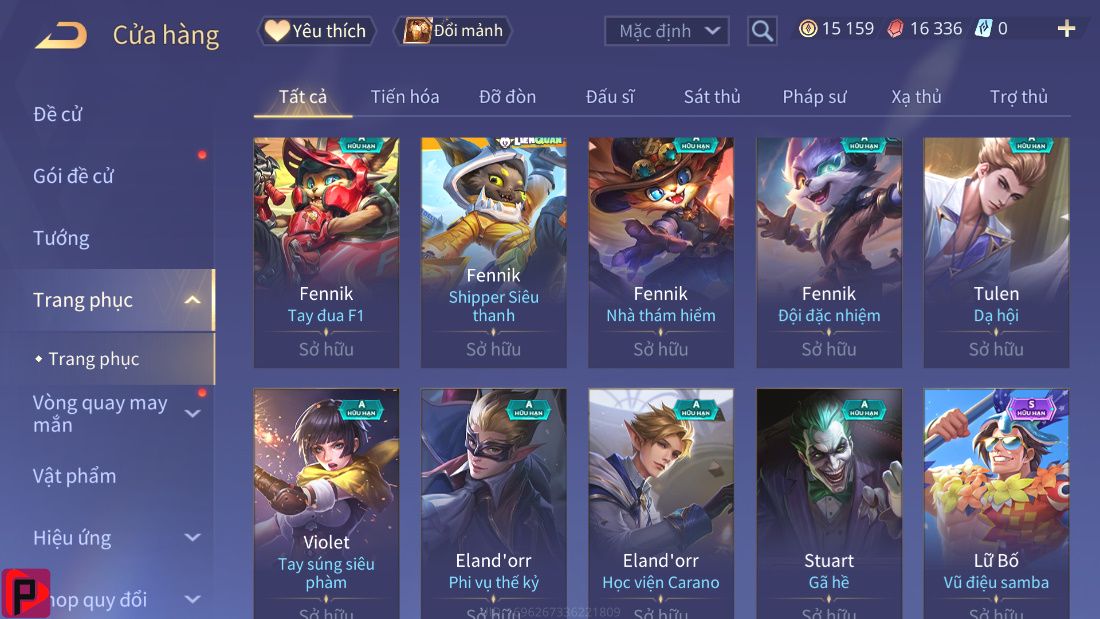Viewport: 1100px width, 619px height.
Task: Open the Mặc định sort dropdown
Action: click(666, 31)
